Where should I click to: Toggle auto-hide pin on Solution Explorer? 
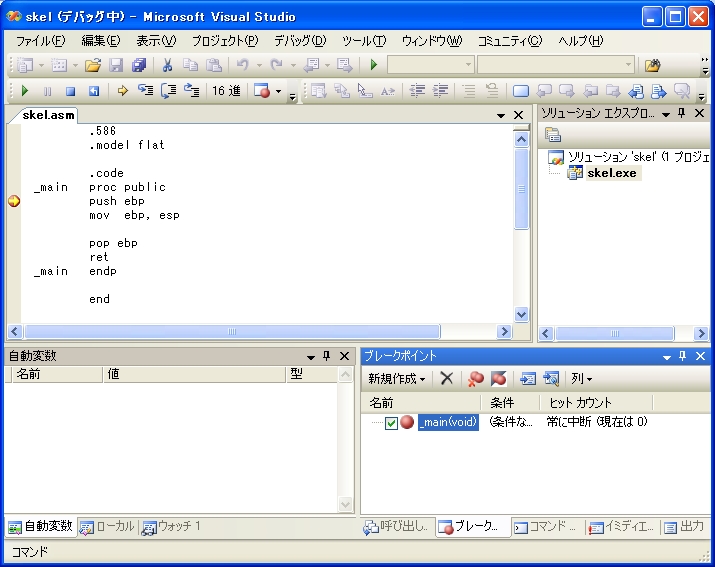coord(682,113)
